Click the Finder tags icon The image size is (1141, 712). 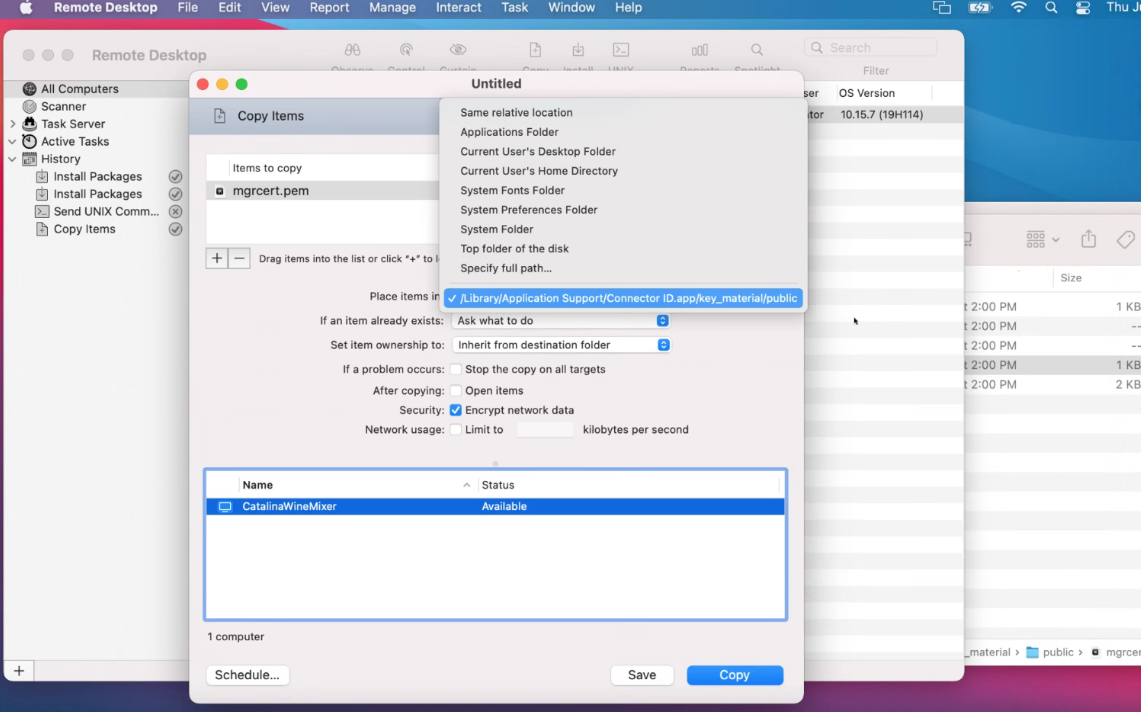(x=1126, y=239)
